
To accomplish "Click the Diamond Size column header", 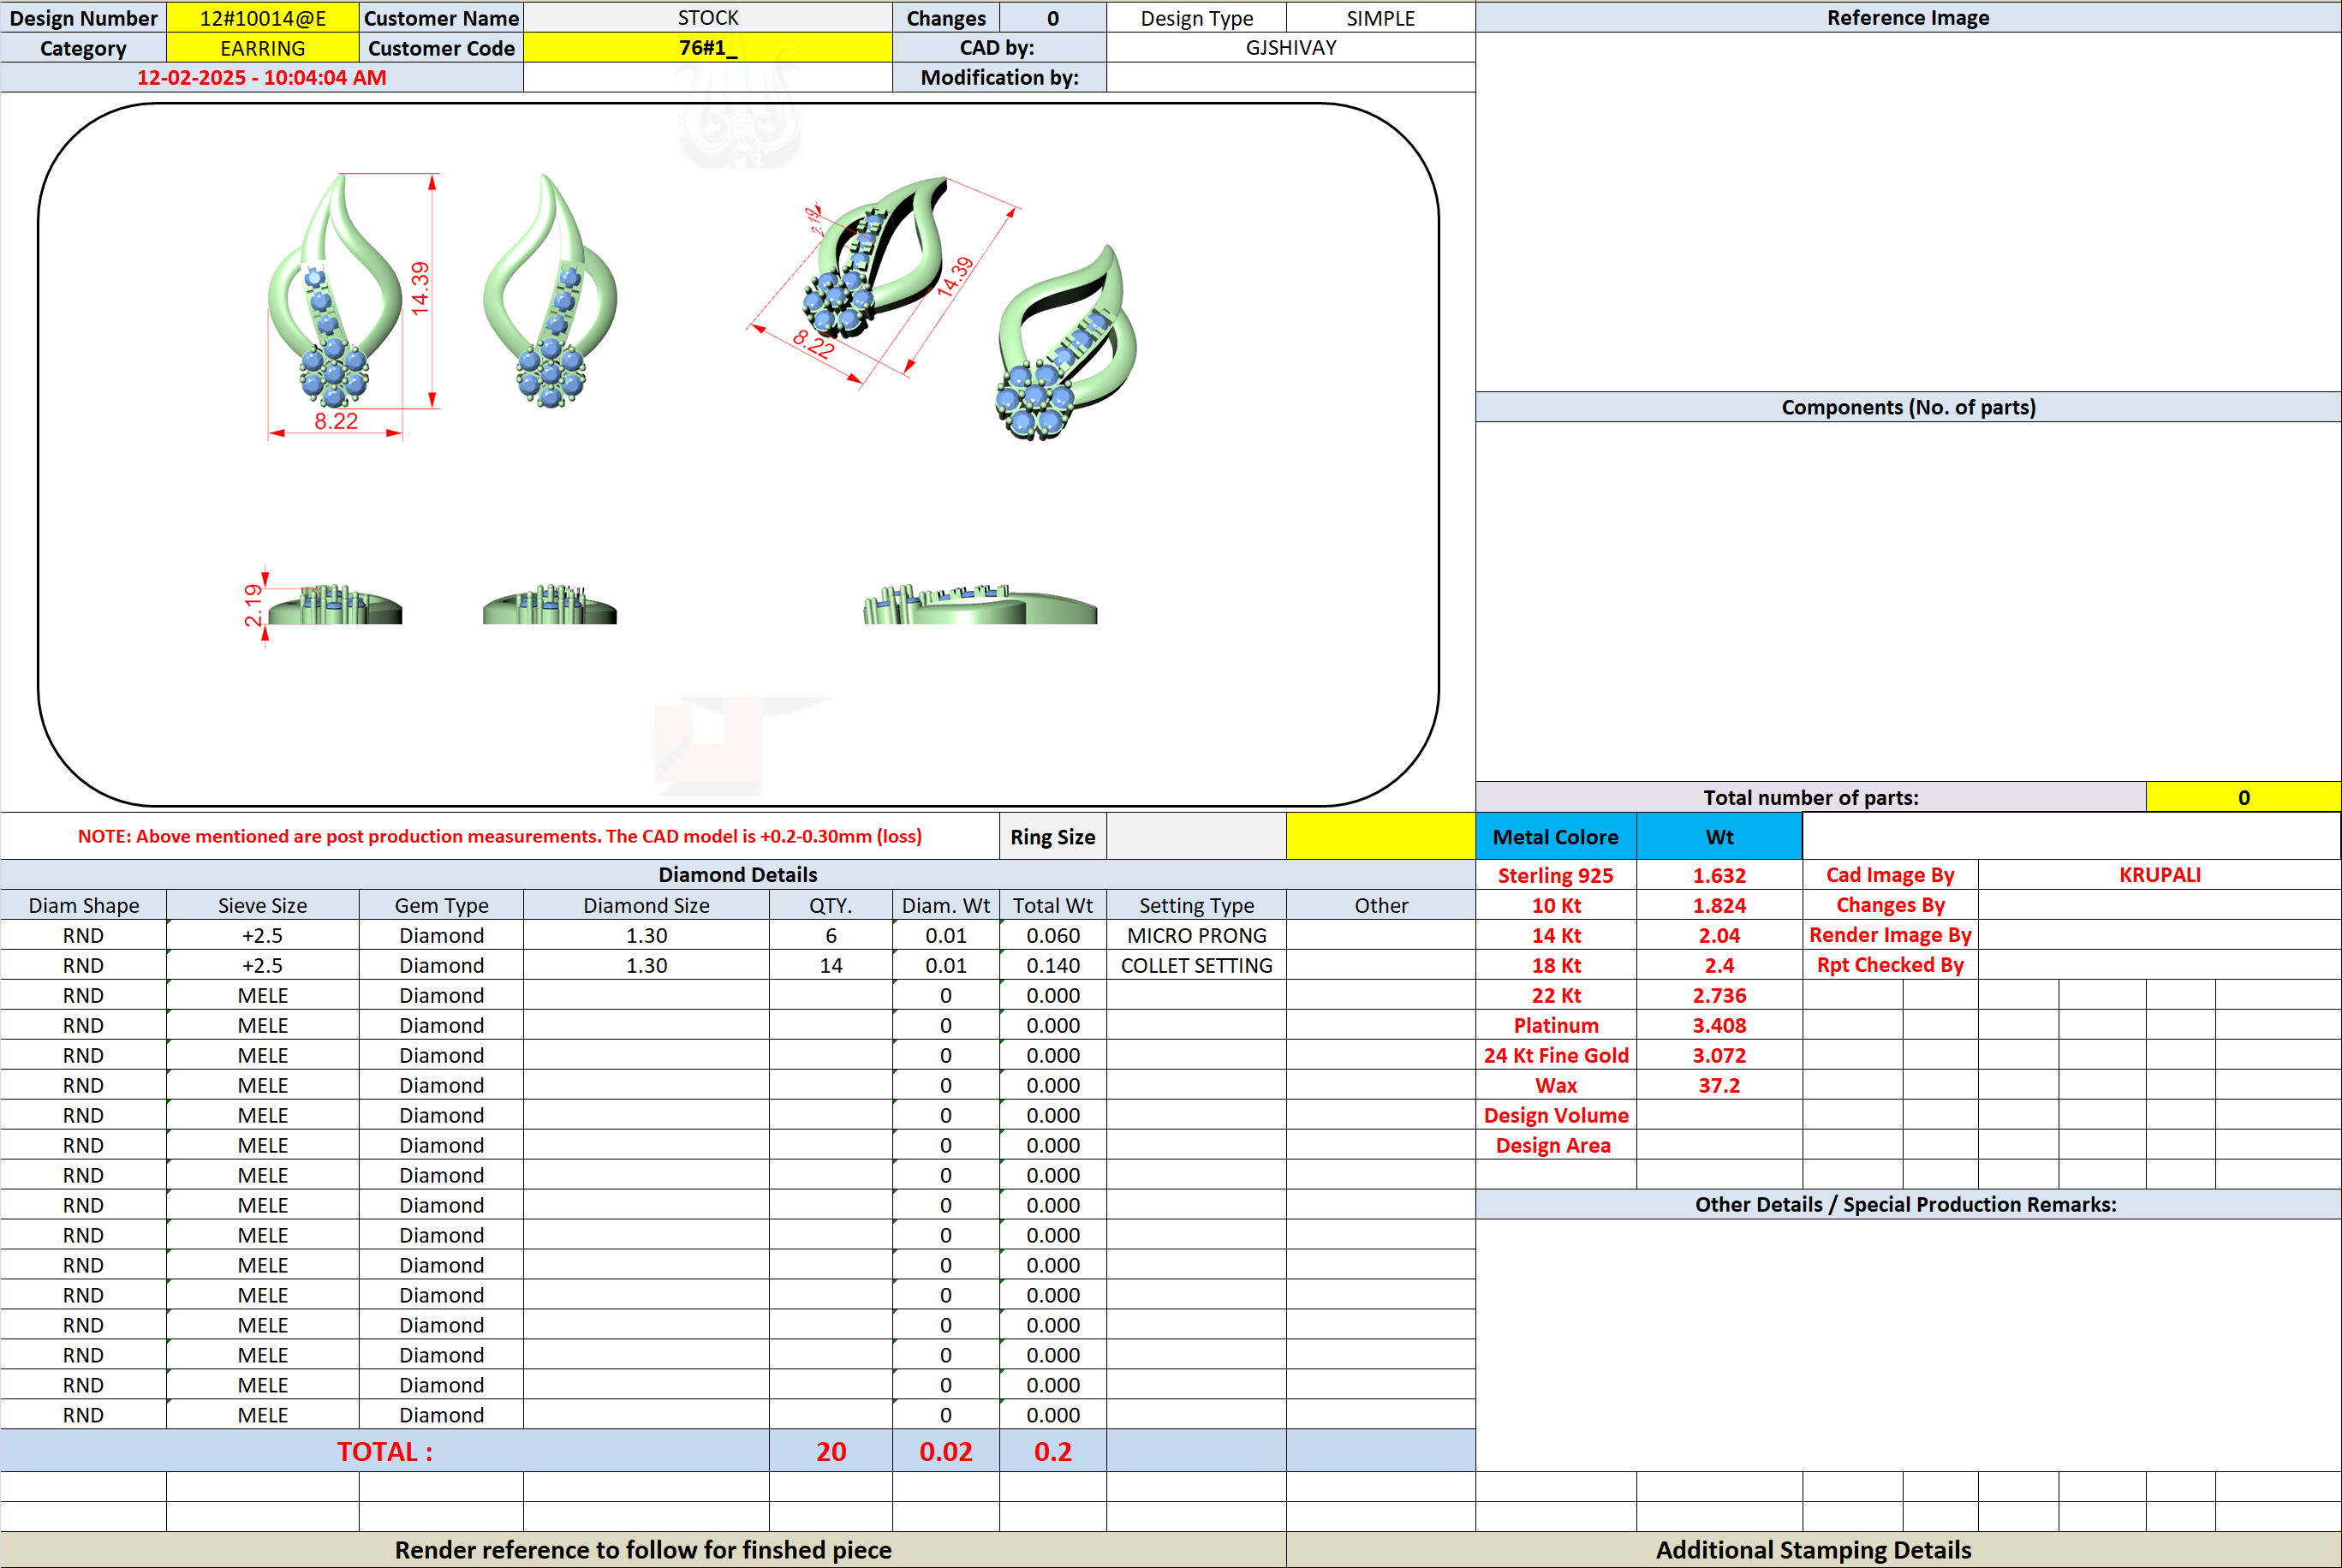I will [x=646, y=905].
